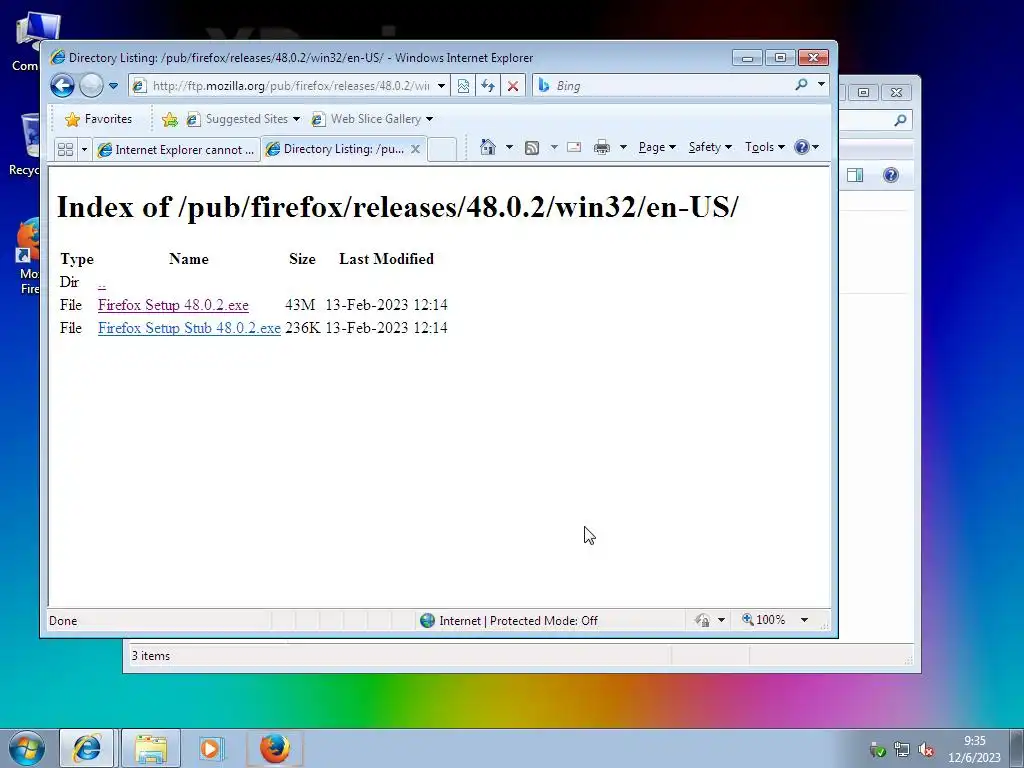Open a new blank tab
Viewport: 1024px width, 768px height.
[442, 150]
